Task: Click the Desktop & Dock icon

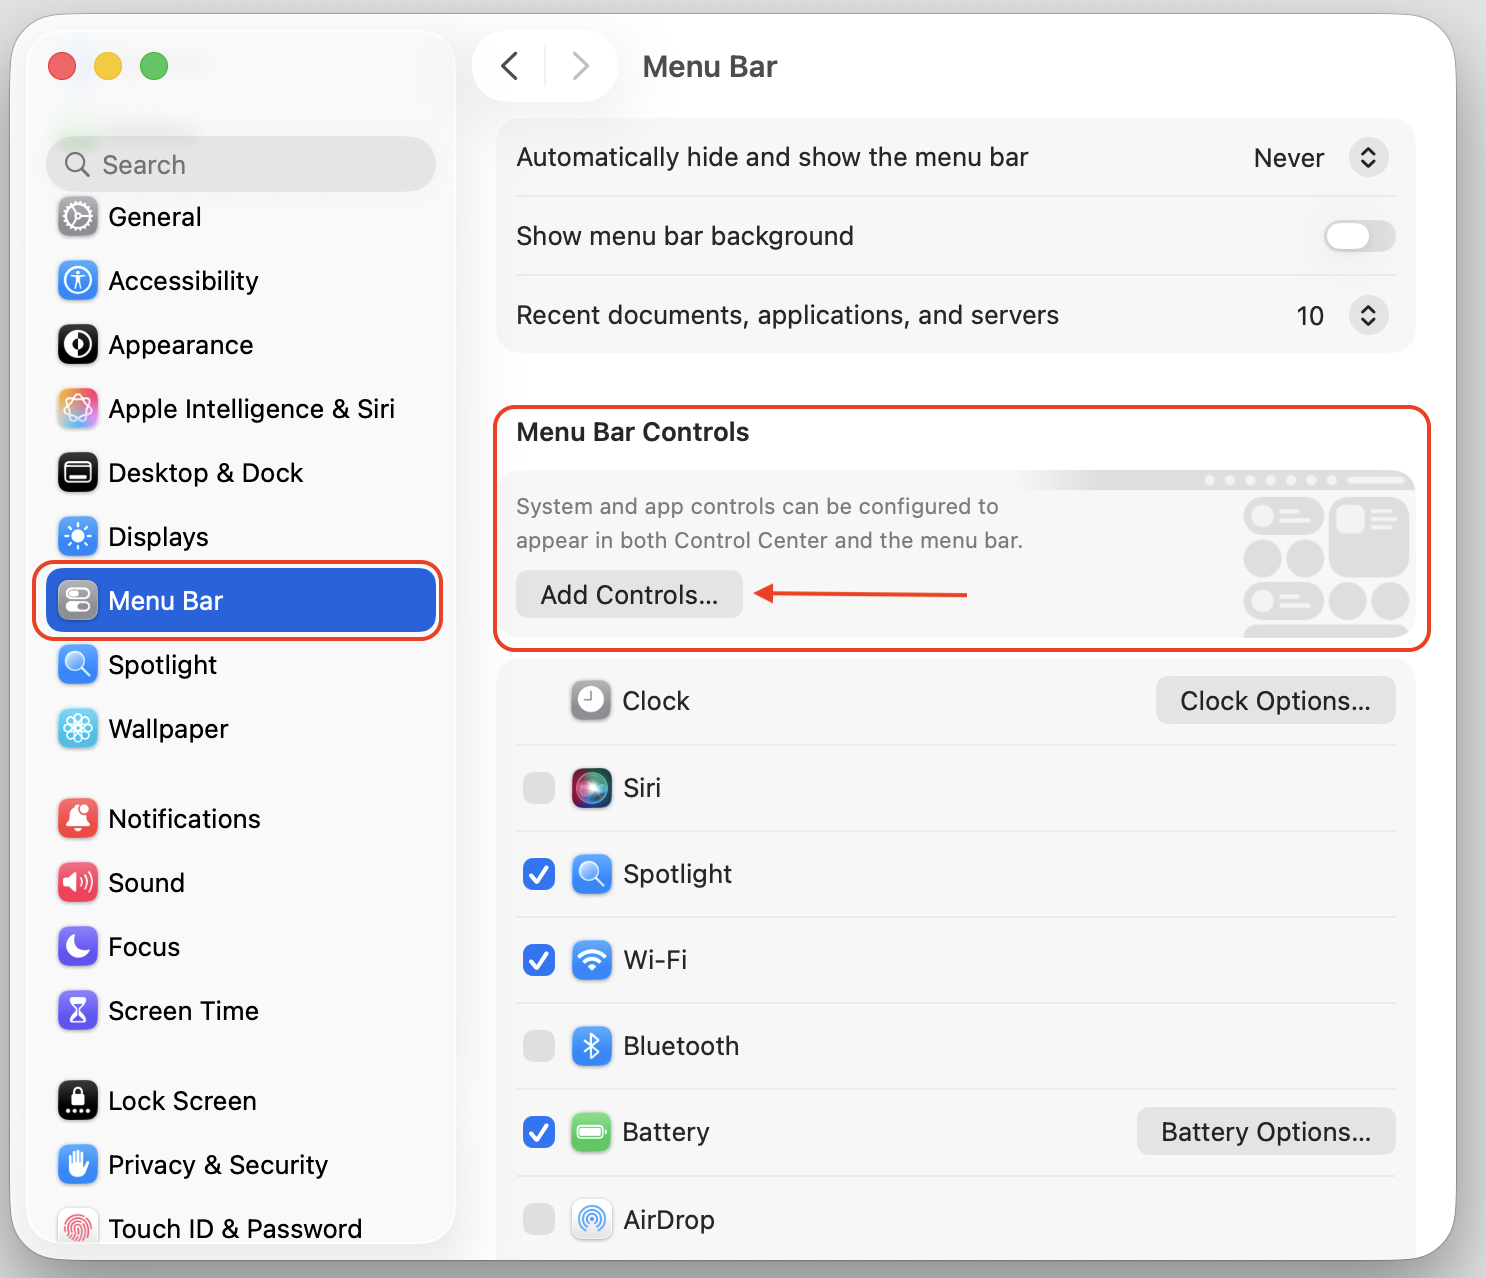Action: pos(78,473)
